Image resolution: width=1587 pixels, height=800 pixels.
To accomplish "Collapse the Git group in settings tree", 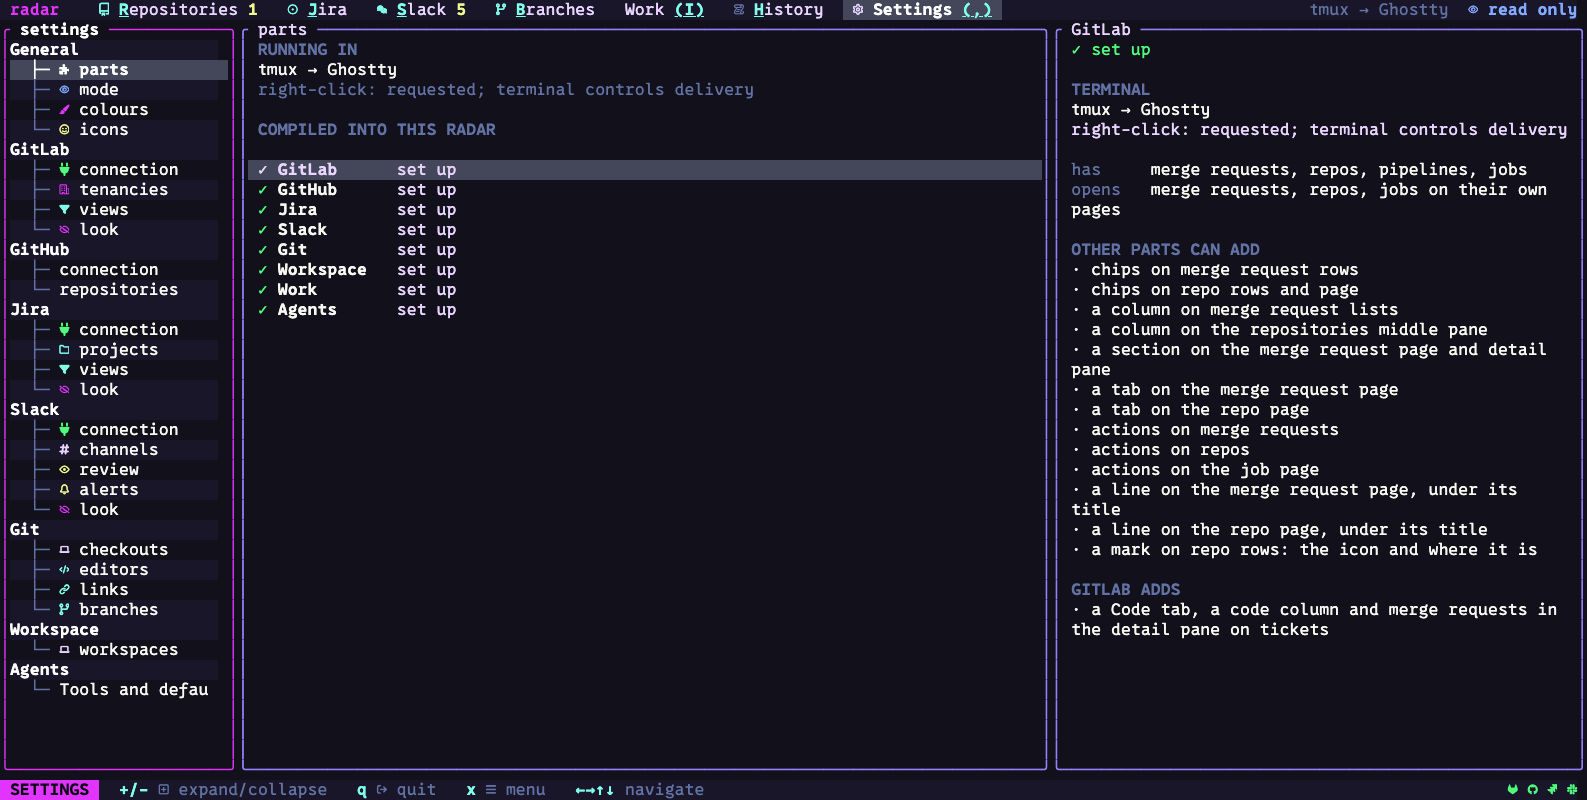I will click(25, 530).
